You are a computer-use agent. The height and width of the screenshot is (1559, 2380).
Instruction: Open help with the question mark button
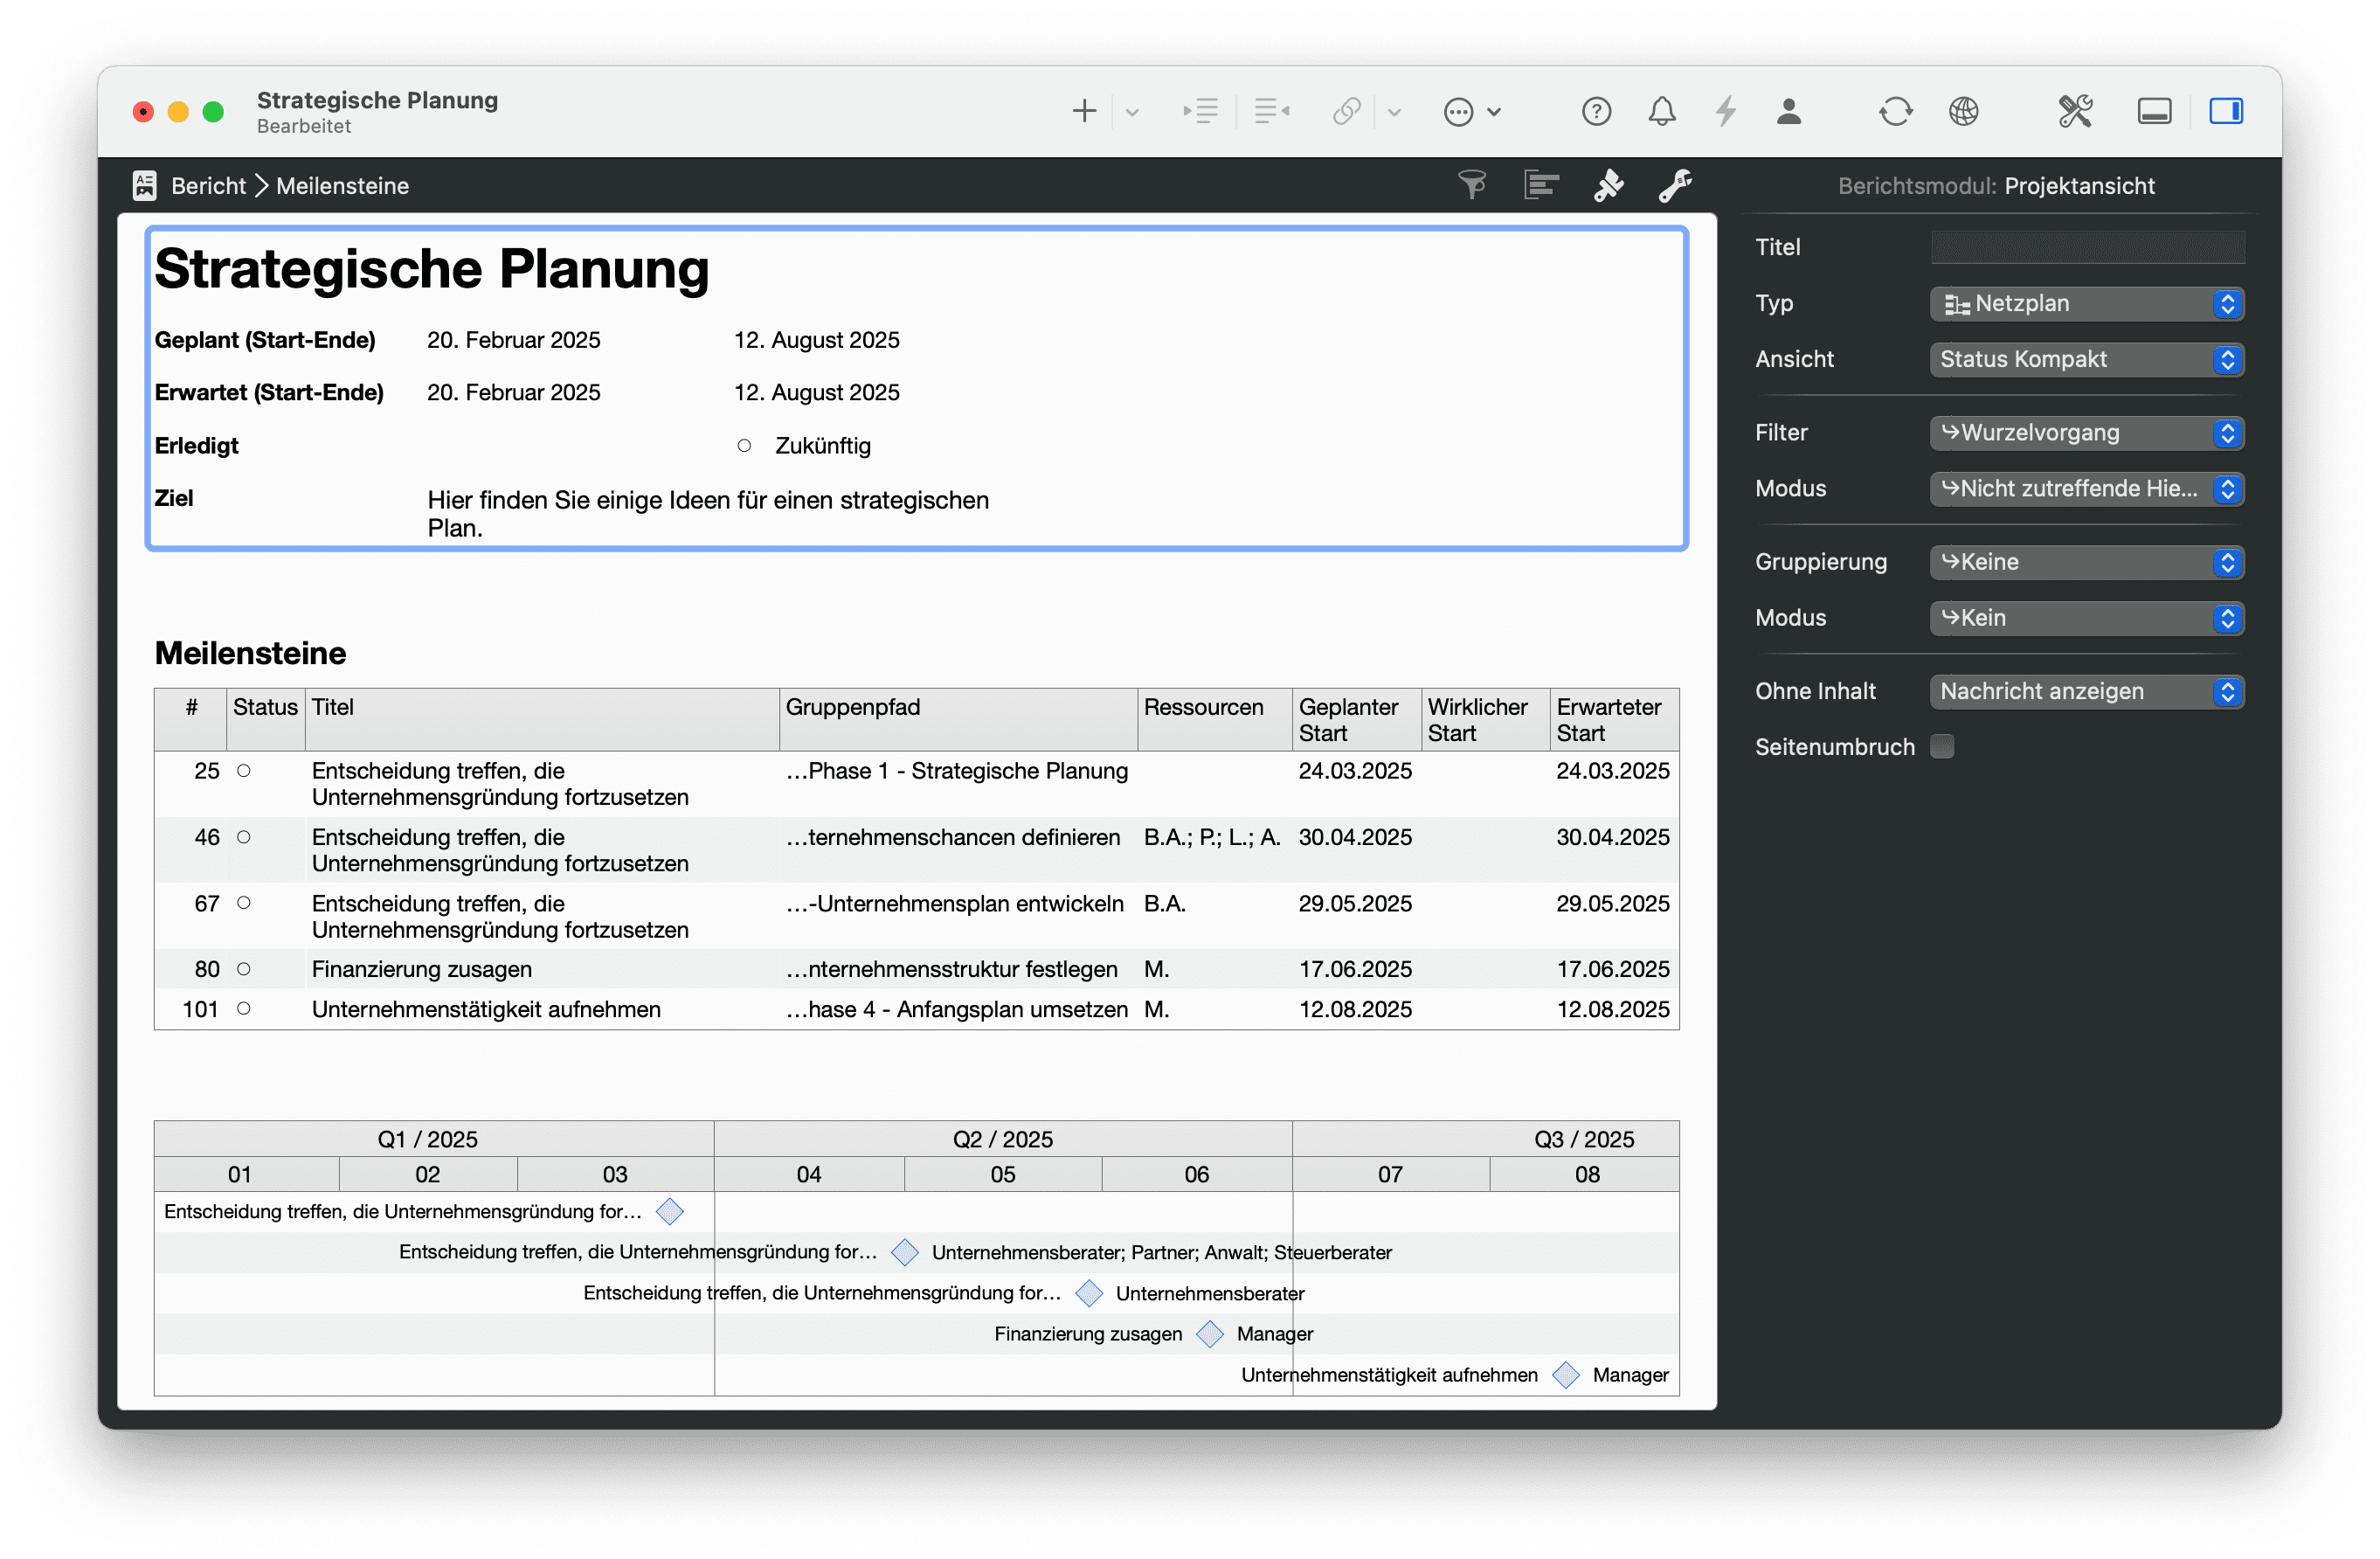tap(1596, 111)
